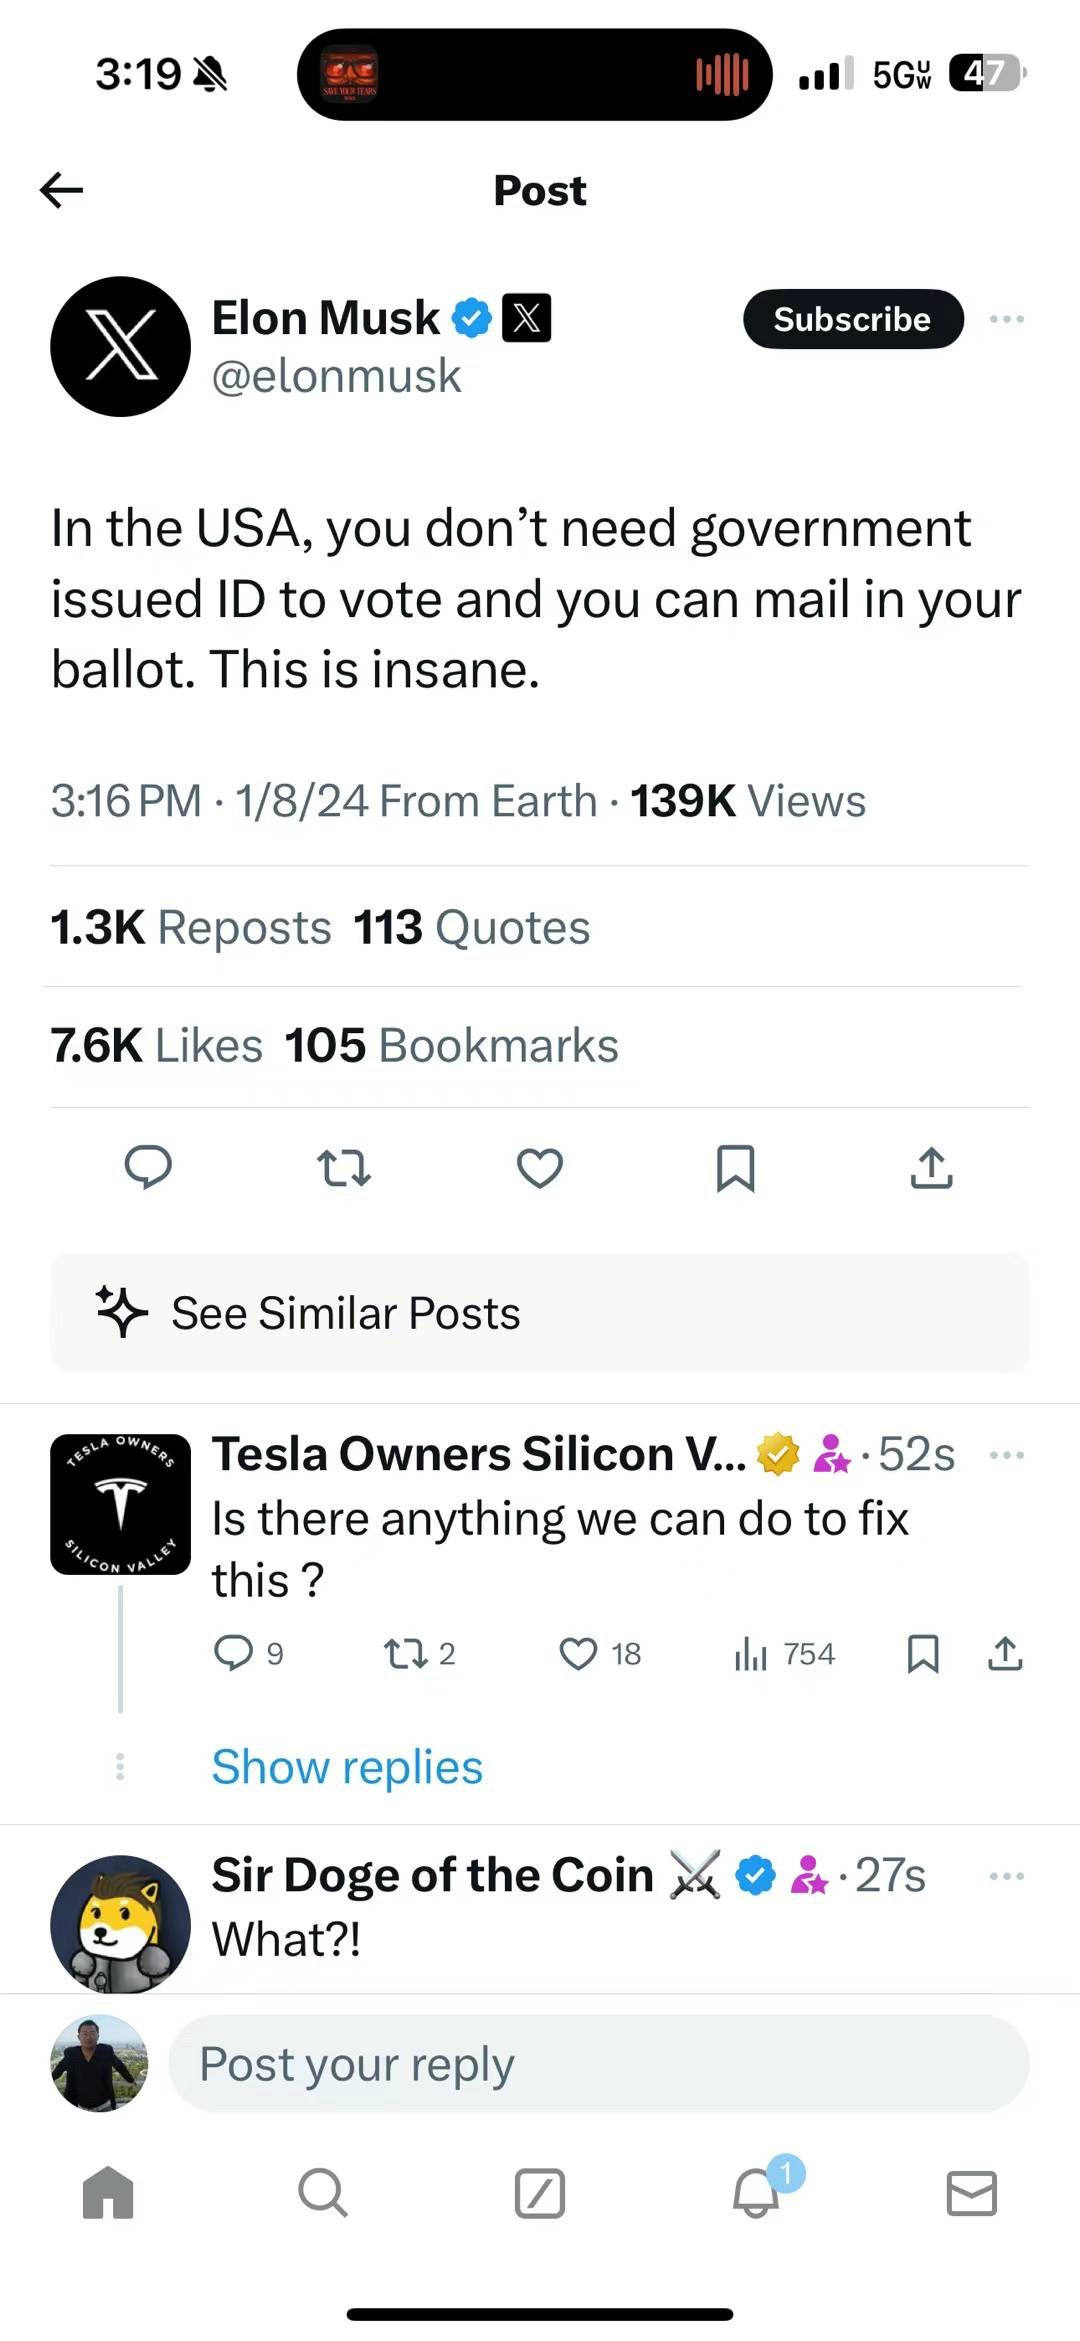Open Direct Messages envelope icon
Image resolution: width=1080 pixels, height=2341 pixels.
pyautogui.click(x=971, y=2194)
